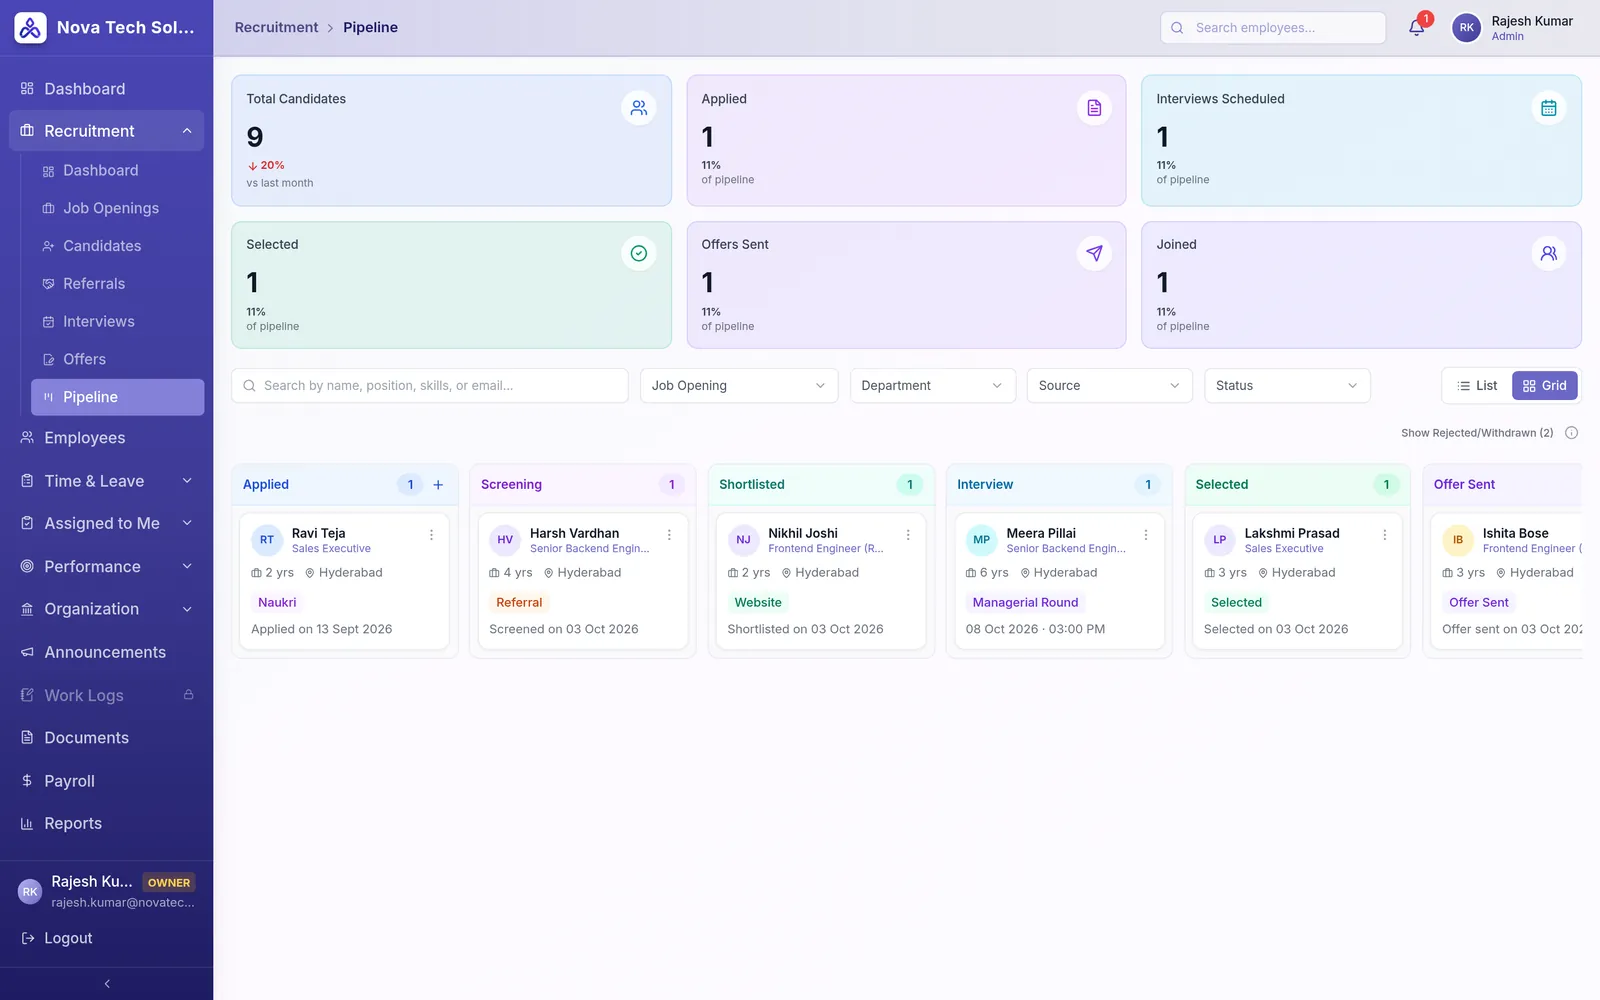Click the Nova Tech logo icon
The height and width of the screenshot is (1000, 1600).
click(x=30, y=27)
